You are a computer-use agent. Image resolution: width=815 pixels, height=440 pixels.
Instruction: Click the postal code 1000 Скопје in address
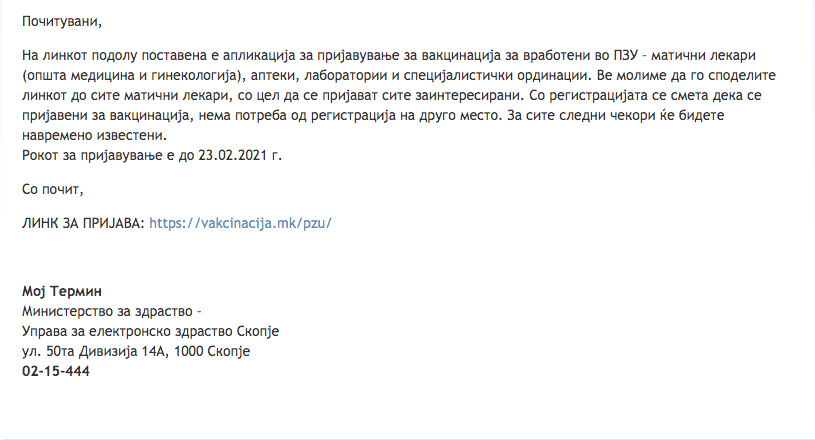[212, 352]
